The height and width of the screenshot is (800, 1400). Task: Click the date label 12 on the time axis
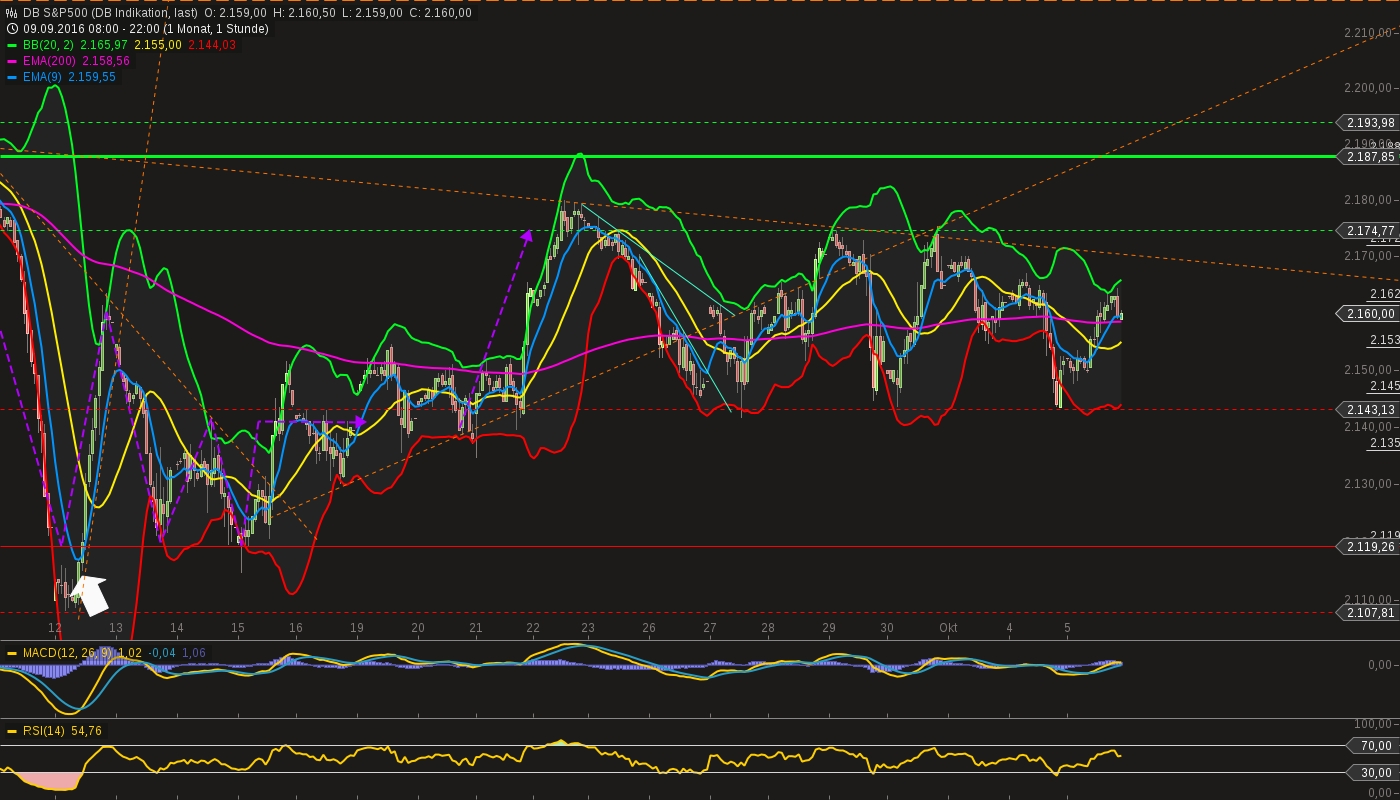coord(55,628)
